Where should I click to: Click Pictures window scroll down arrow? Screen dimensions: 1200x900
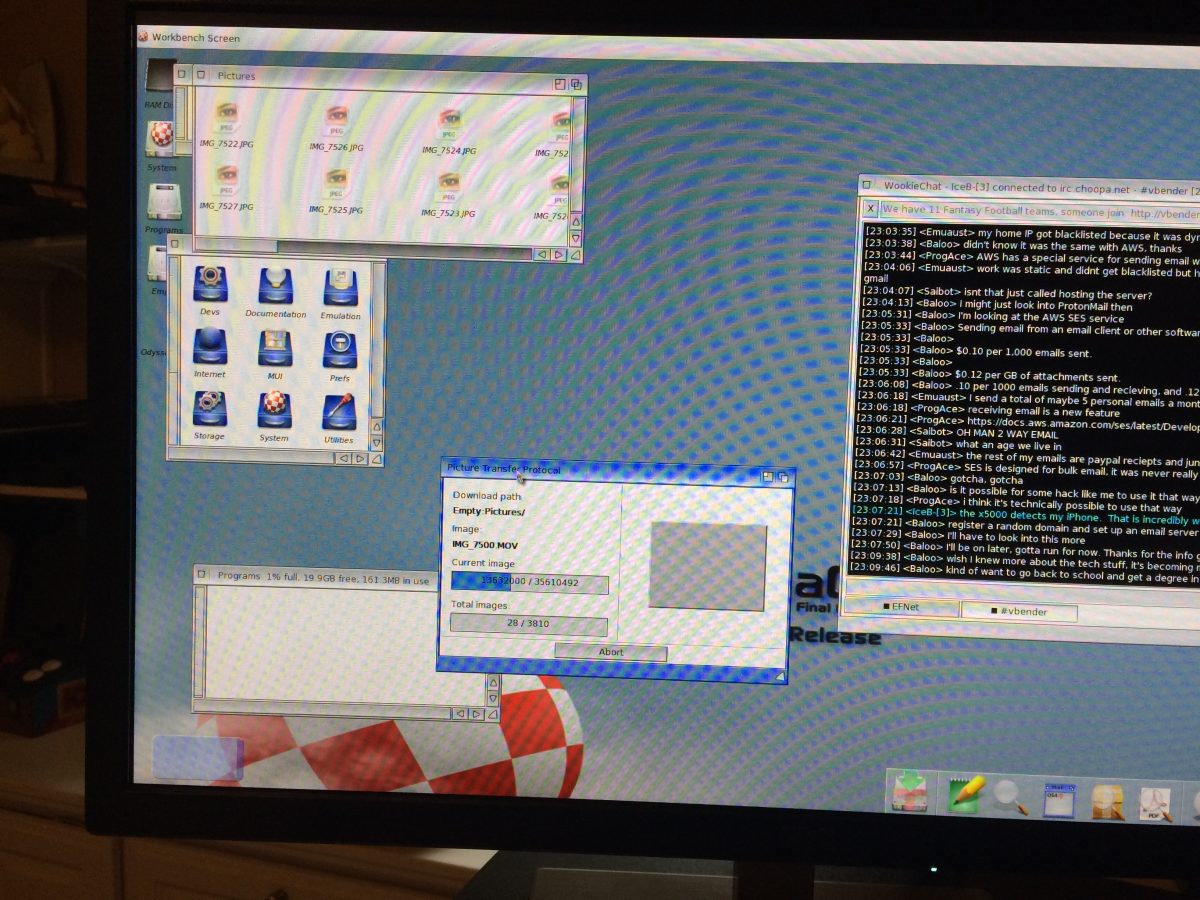pyautogui.click(x=575, y=239)
